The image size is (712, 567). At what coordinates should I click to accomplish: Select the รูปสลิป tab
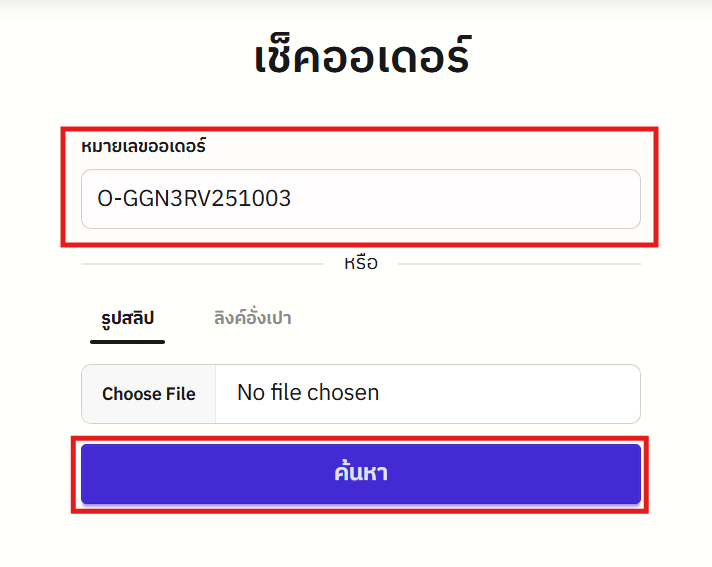tap(127, 318)
